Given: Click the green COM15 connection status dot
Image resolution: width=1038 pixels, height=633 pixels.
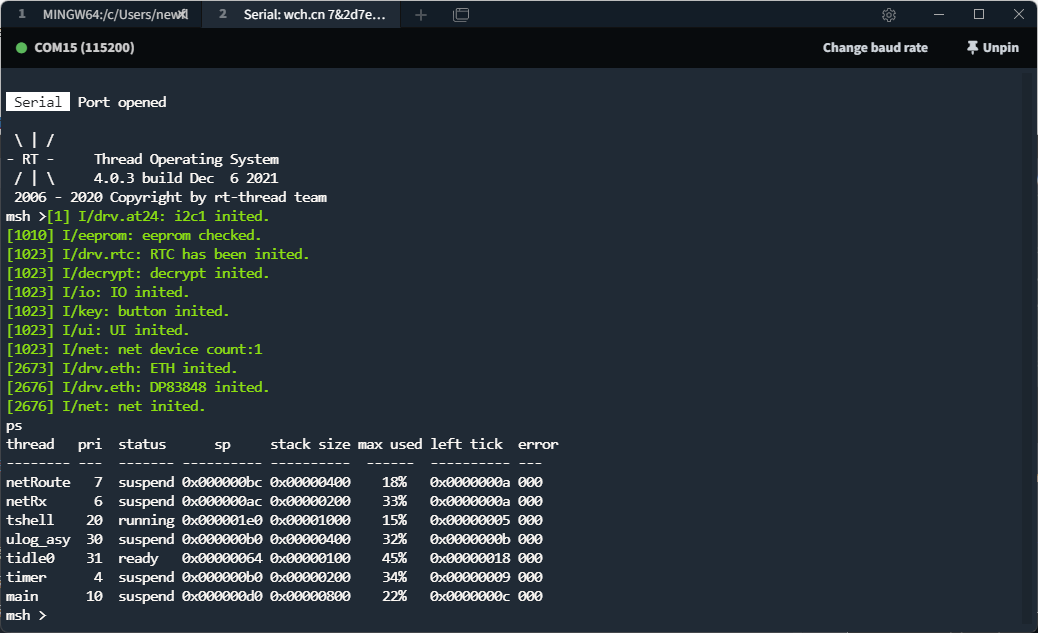Looking at the screenshot, I should [21, 48].
